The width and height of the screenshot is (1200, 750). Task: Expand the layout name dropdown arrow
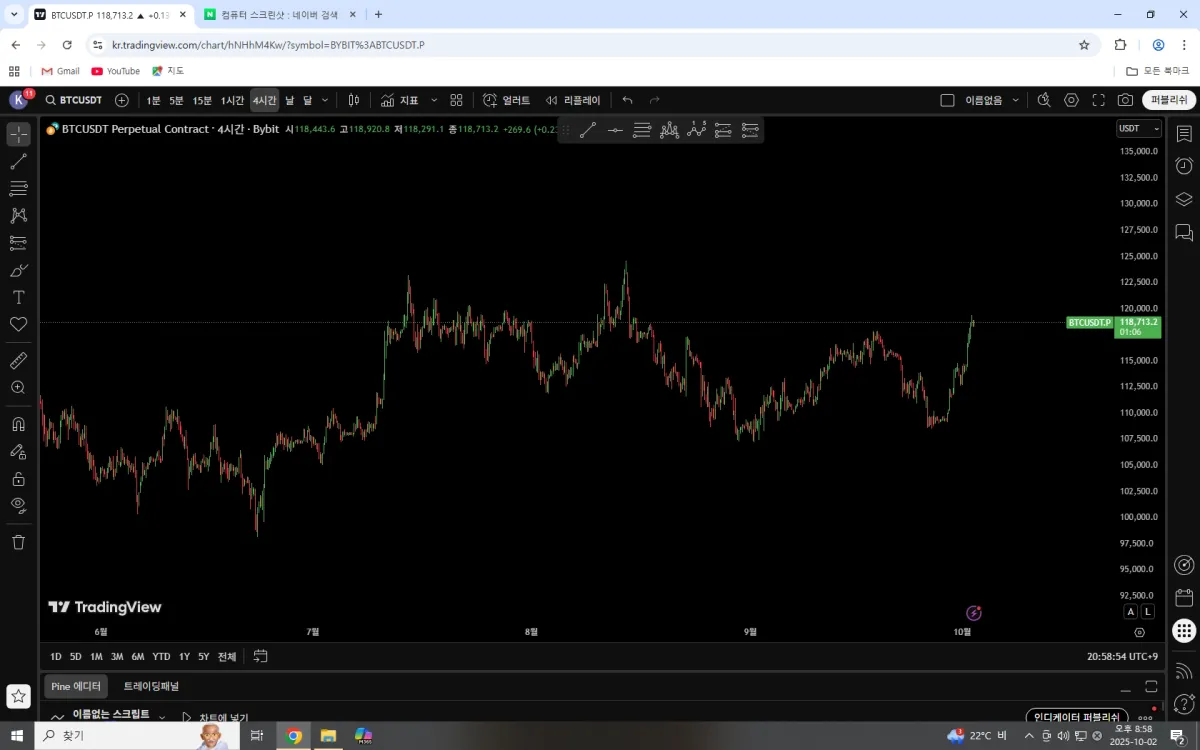(x=1015, y=100)
